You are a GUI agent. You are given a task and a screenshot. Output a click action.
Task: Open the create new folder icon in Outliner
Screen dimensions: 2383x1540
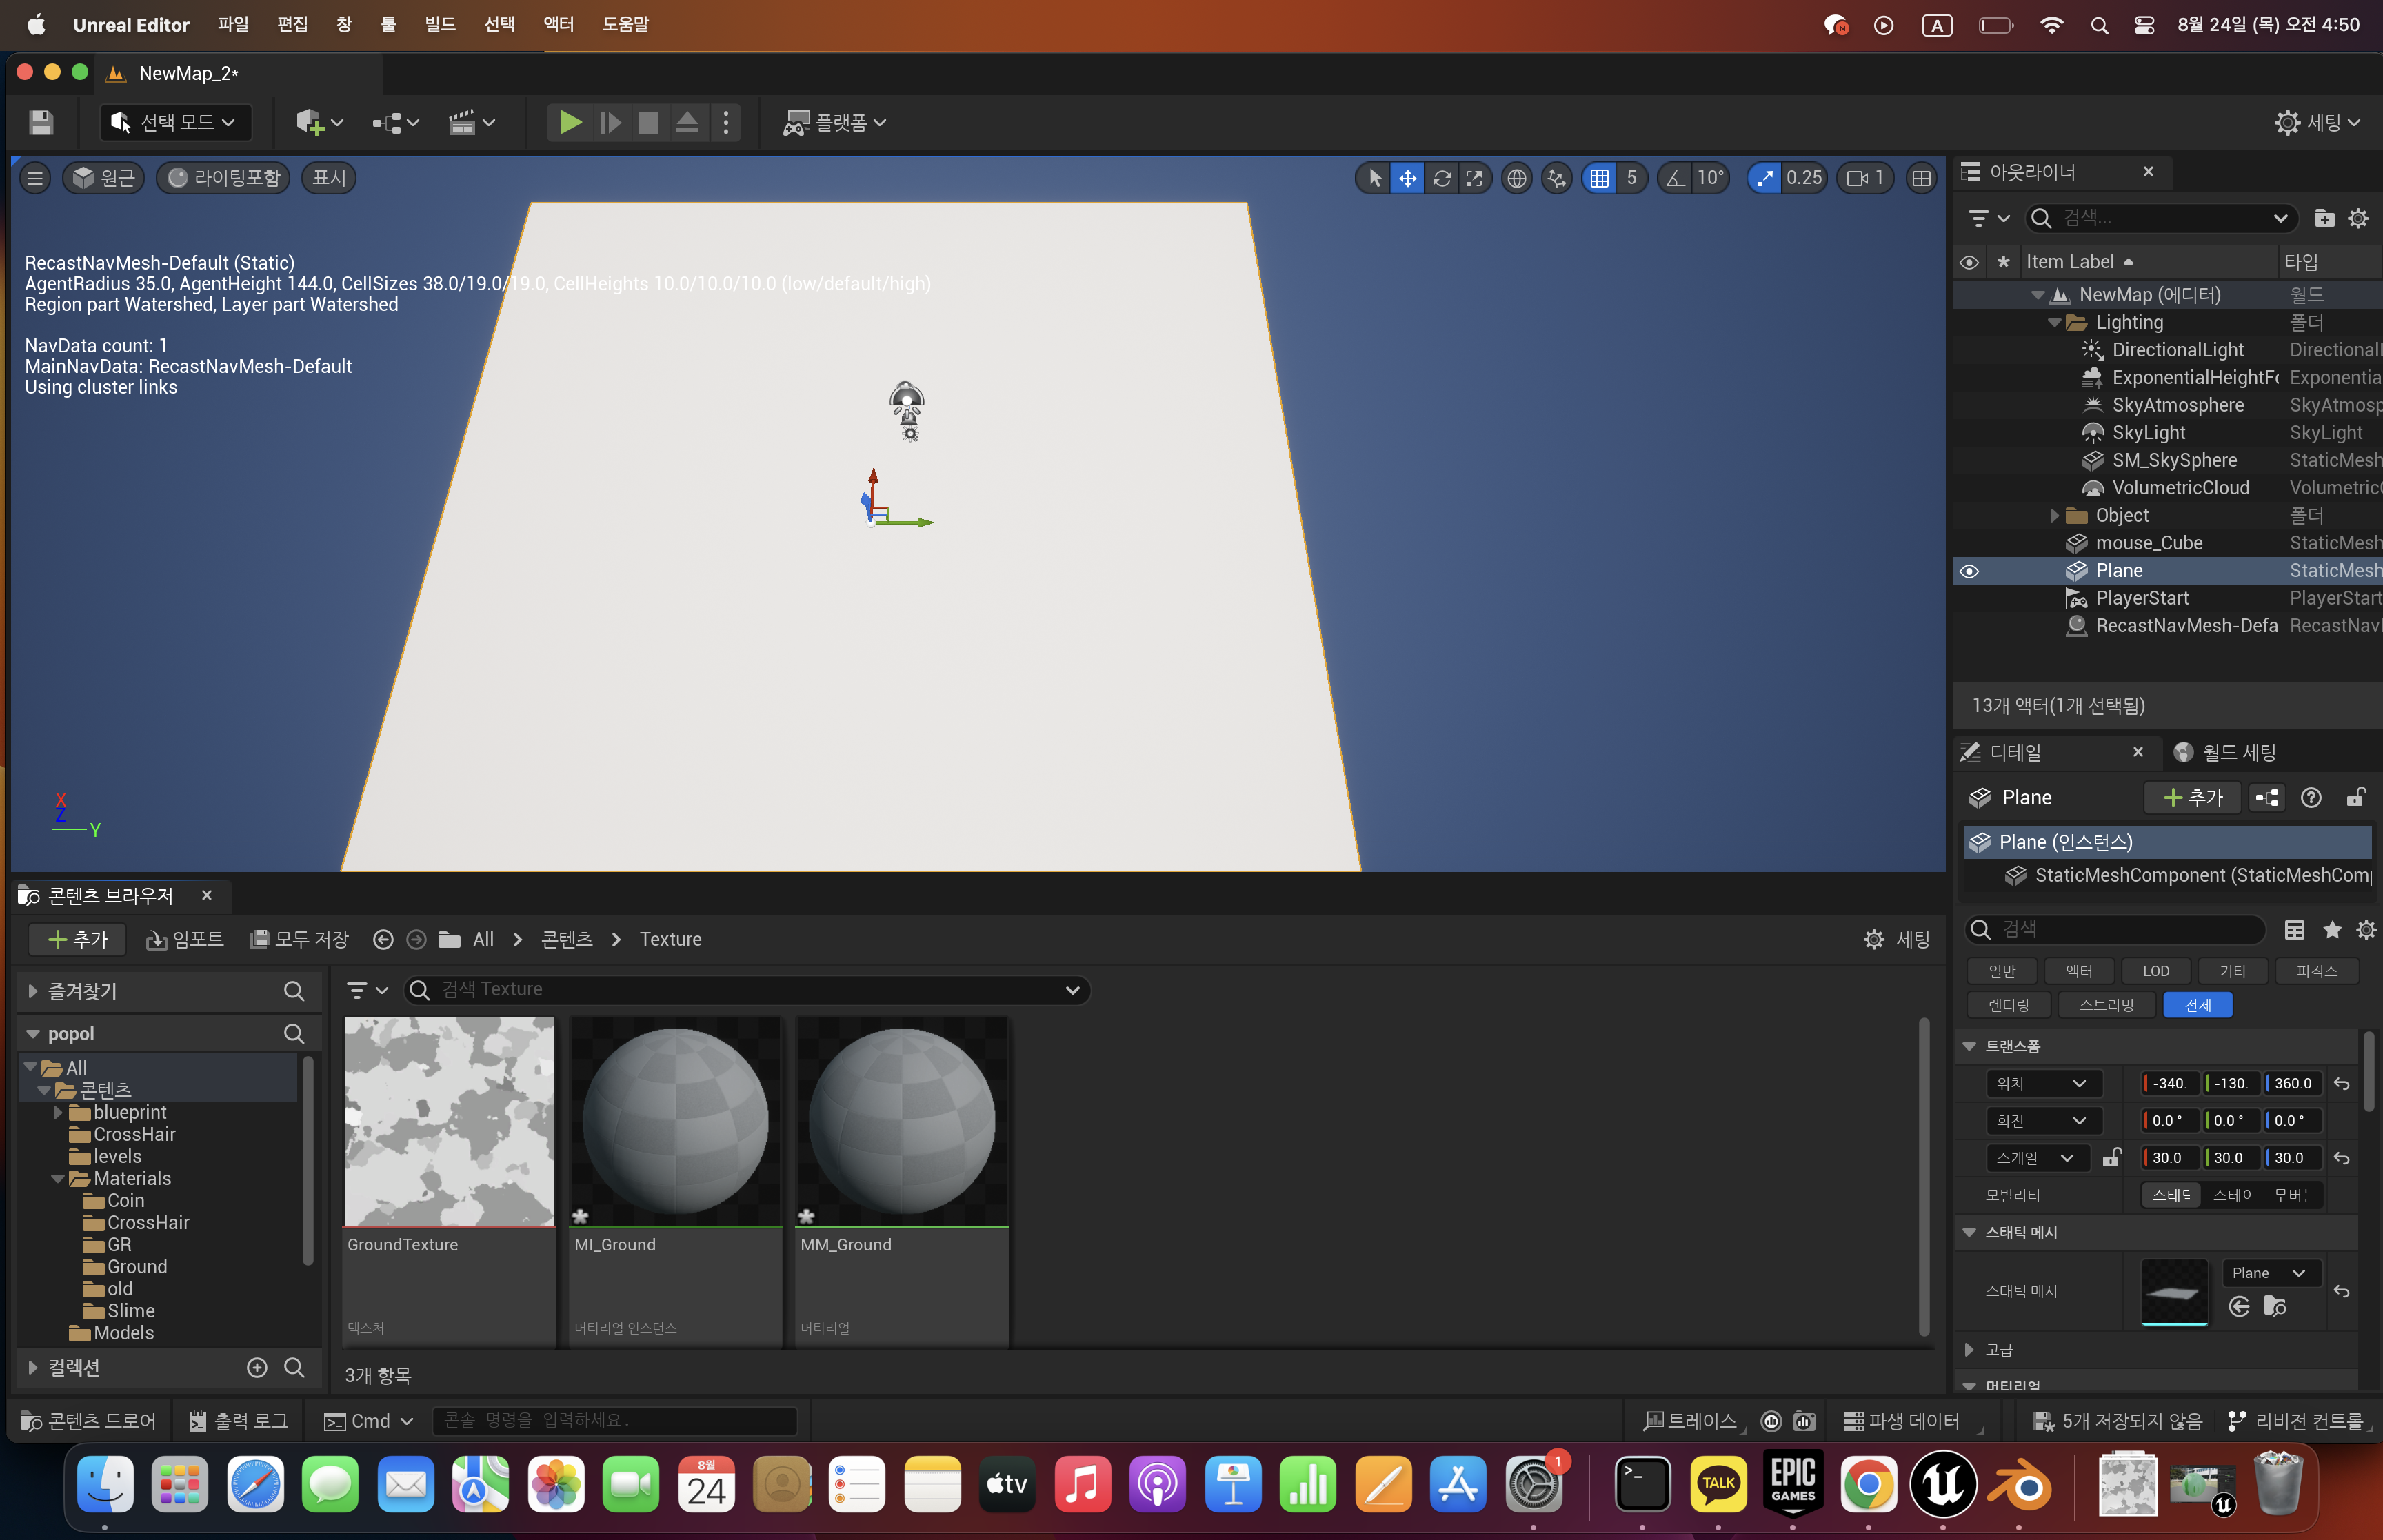[x=2324, y=218]
